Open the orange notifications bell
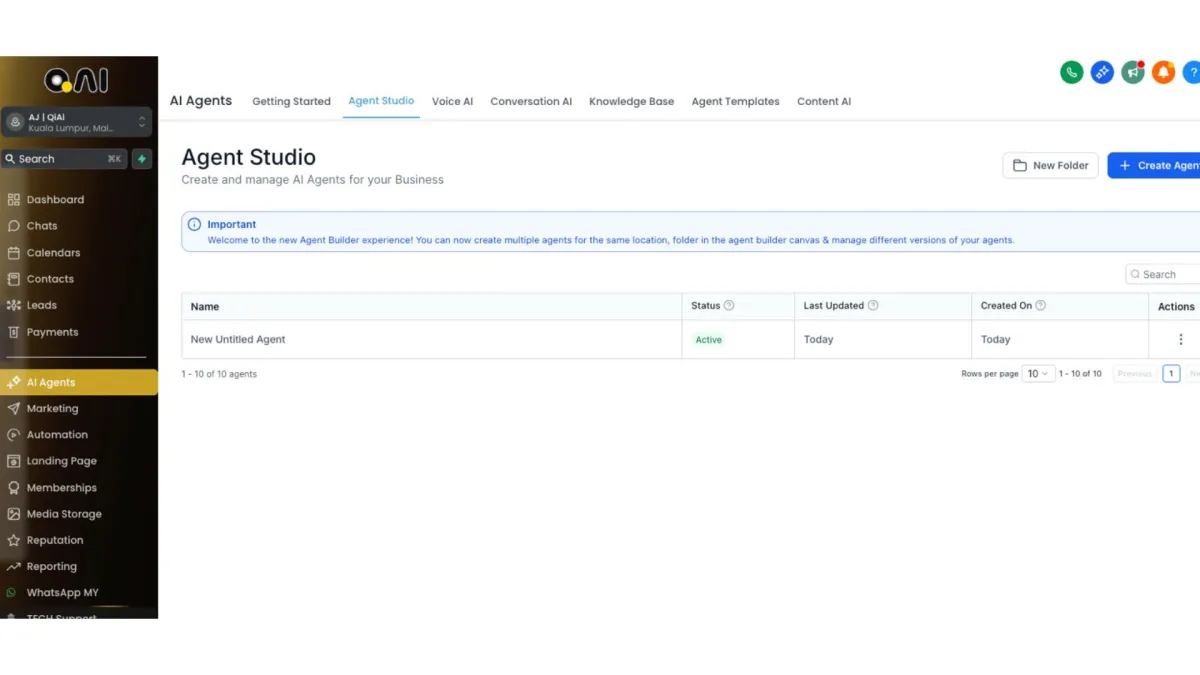Image resolution: width=1200 pixels, height=675 pixels. point(1163,72)
